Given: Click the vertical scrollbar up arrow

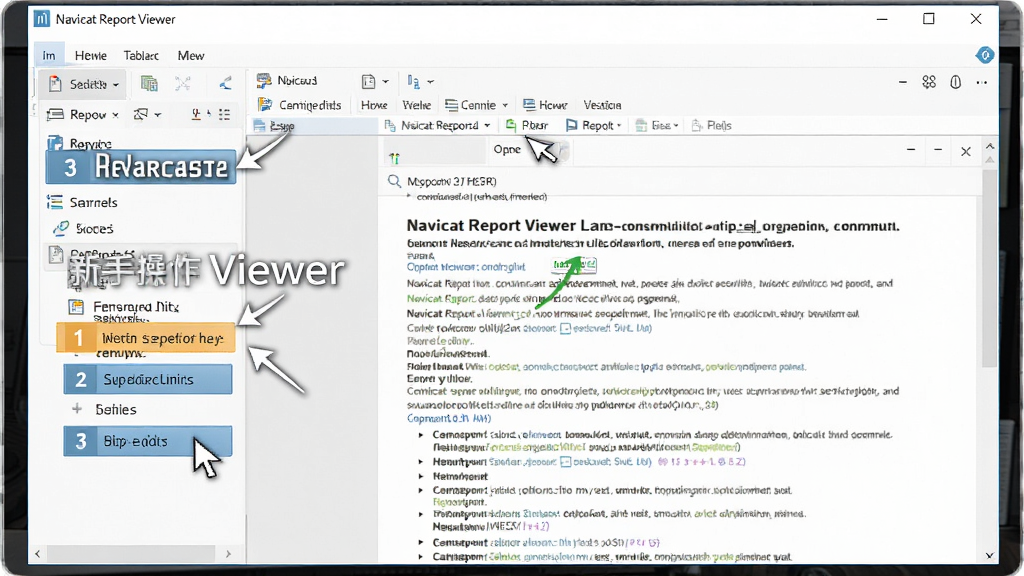Looking at the screenshot, I should click(x=990, y=146).
